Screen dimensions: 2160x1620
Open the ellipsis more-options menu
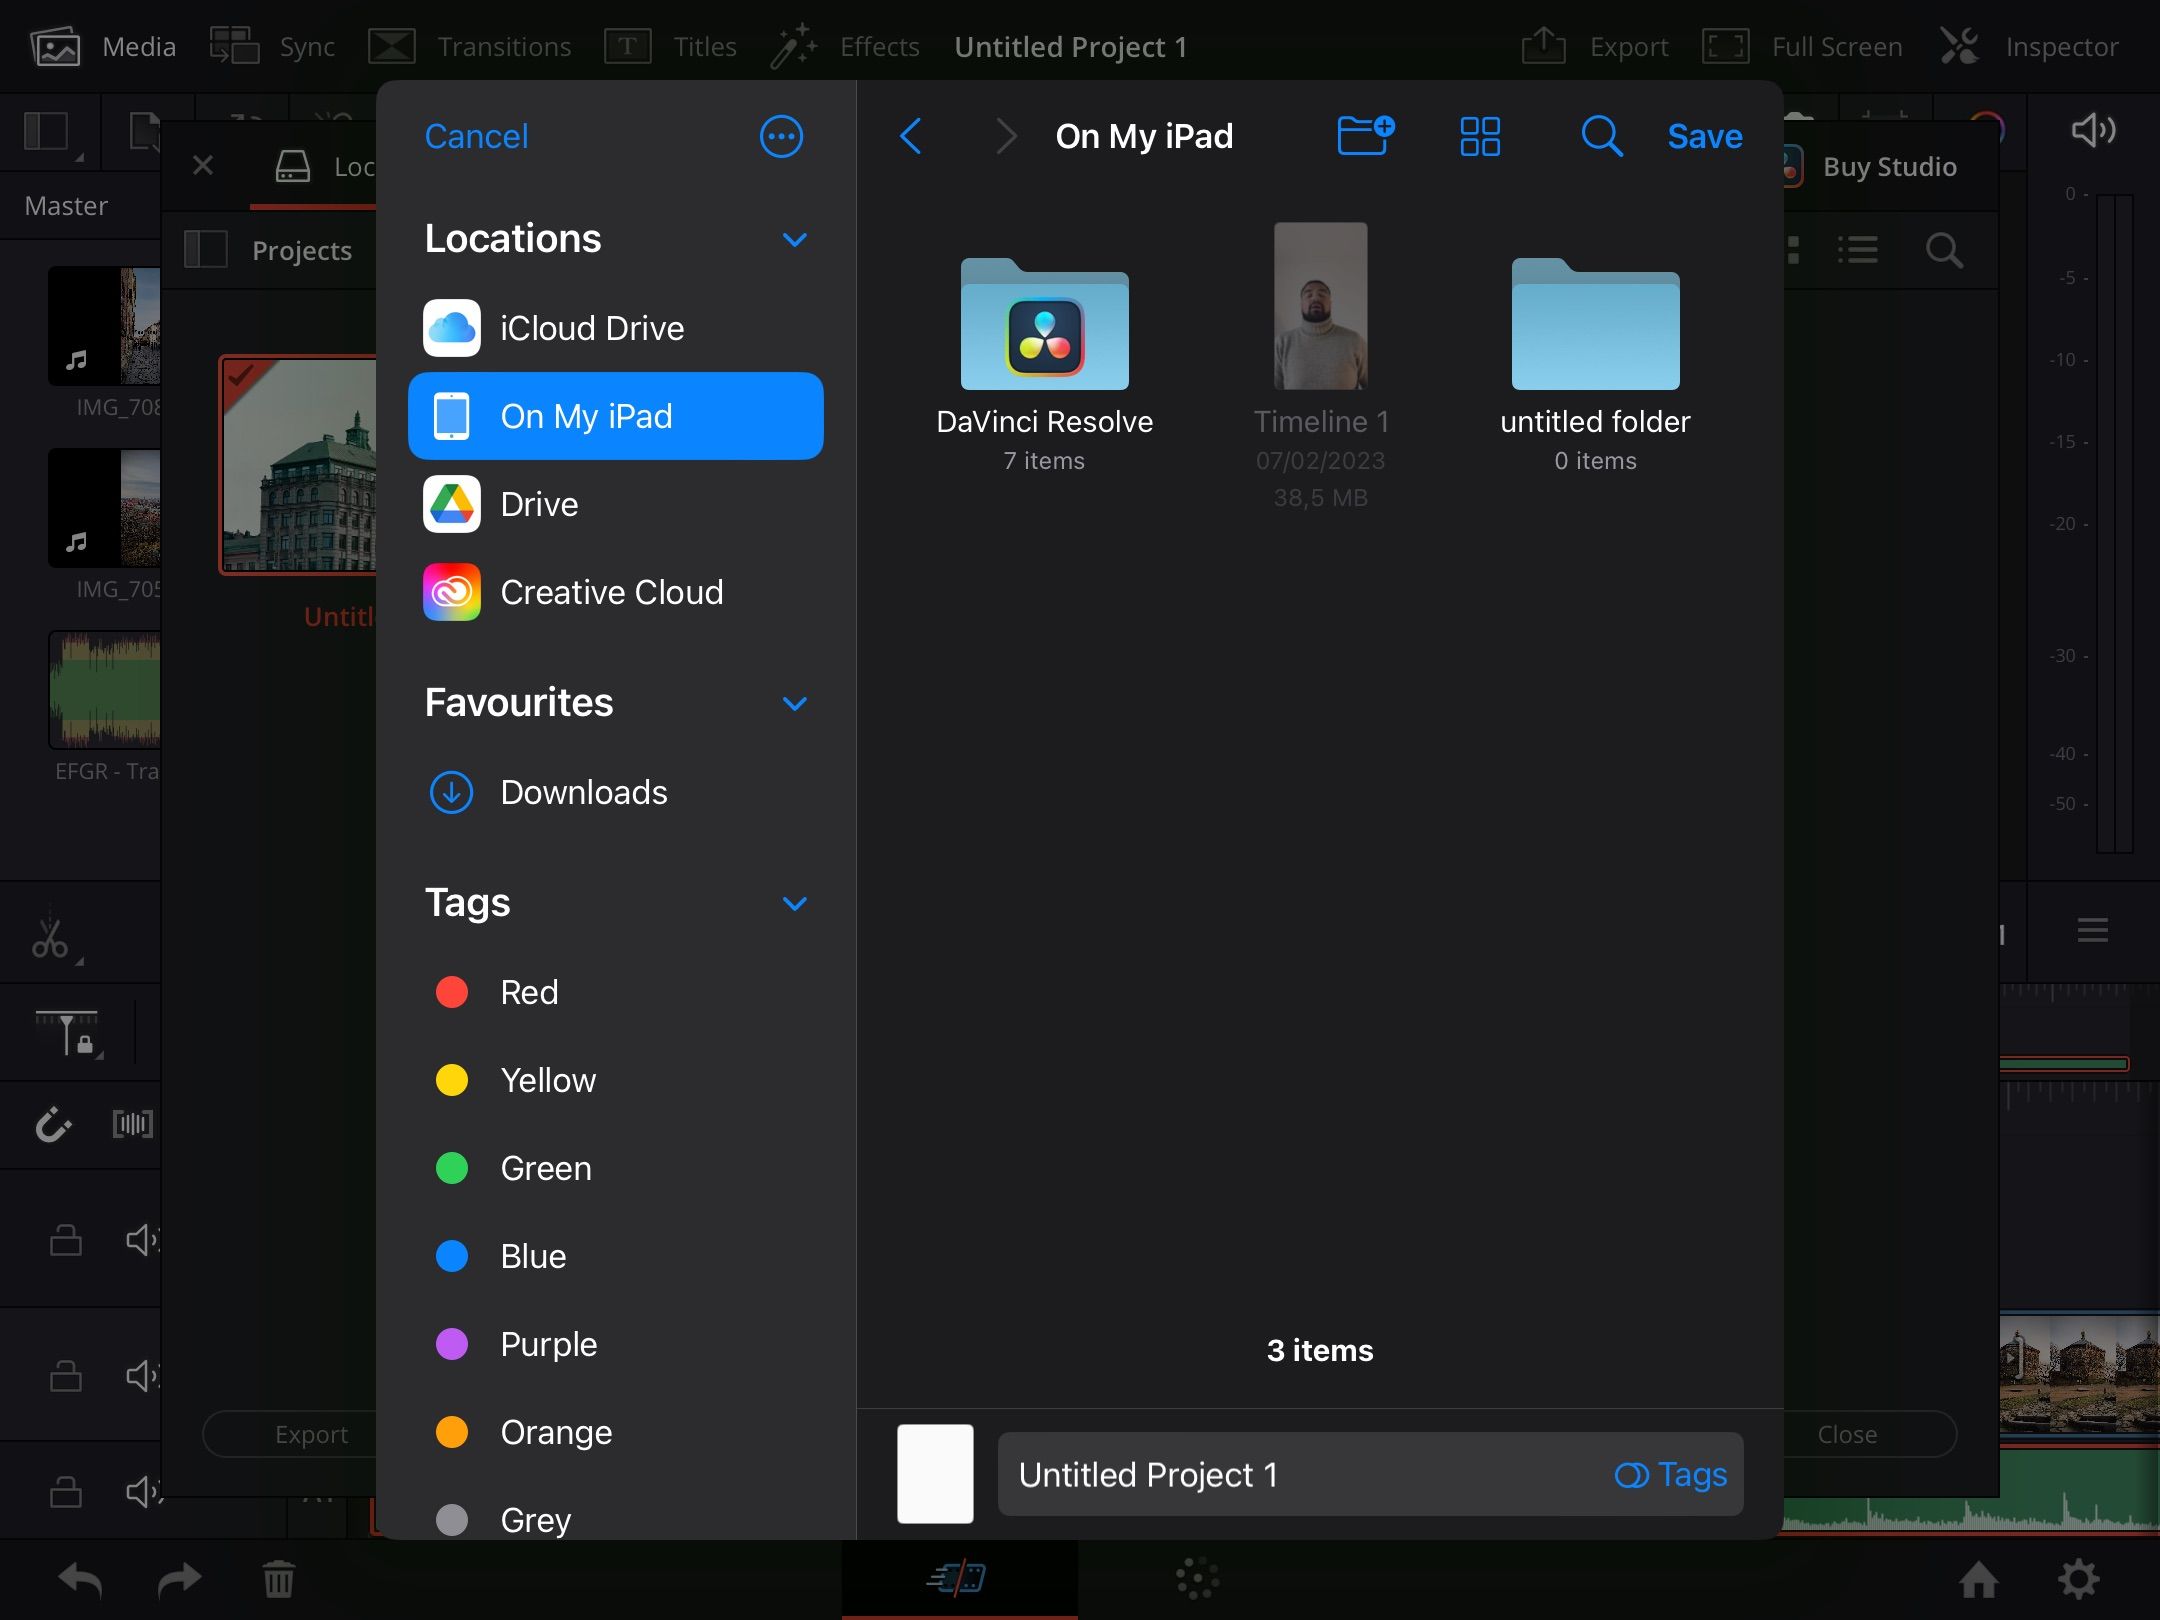[x=781, y=136]
